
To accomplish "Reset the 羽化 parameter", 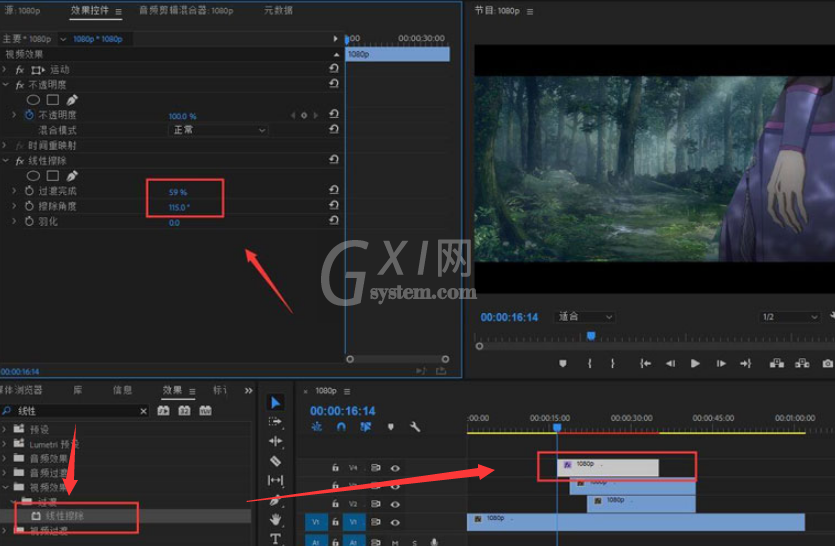I will click(x=334, y=220).
